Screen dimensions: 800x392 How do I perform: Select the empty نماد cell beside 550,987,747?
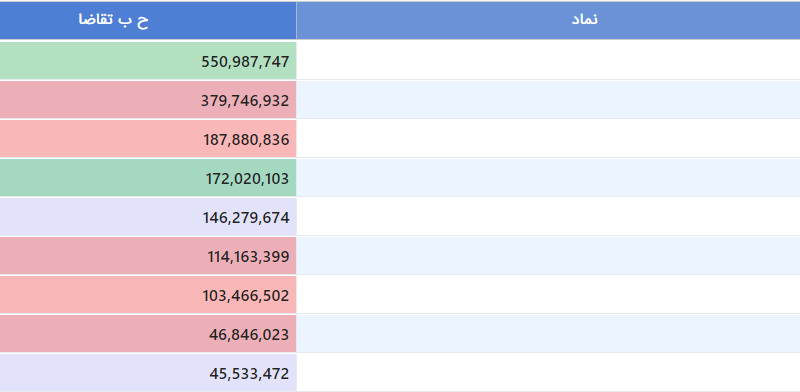[x=548, y=61]
